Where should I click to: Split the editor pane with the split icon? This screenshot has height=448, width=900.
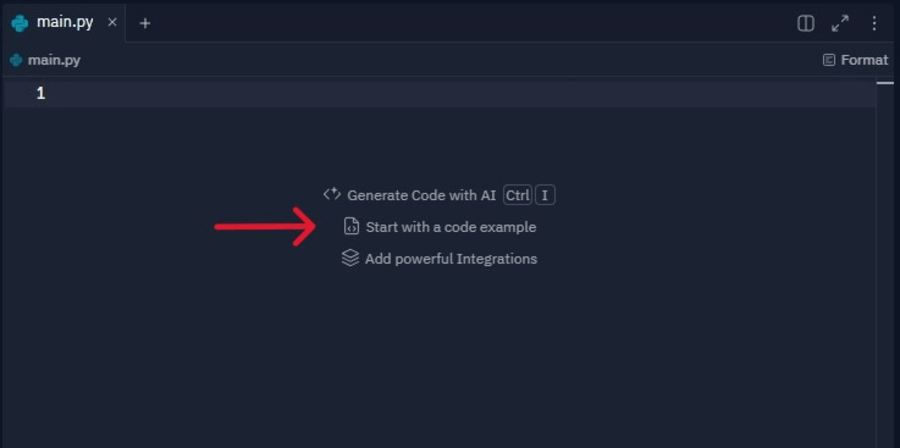pos(806,24)
